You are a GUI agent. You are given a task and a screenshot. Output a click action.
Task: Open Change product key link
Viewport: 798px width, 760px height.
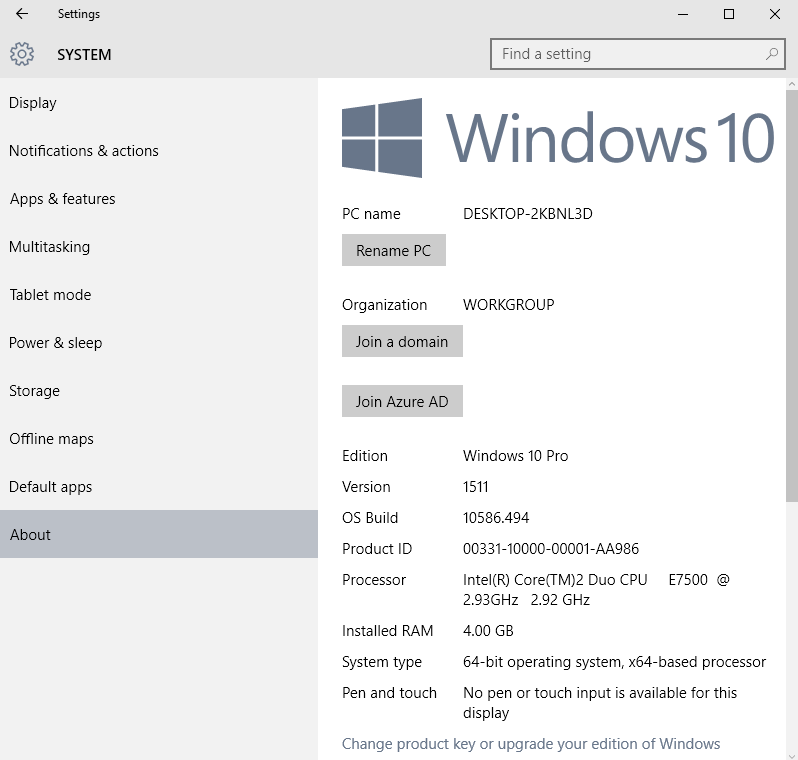coord(531,743)
